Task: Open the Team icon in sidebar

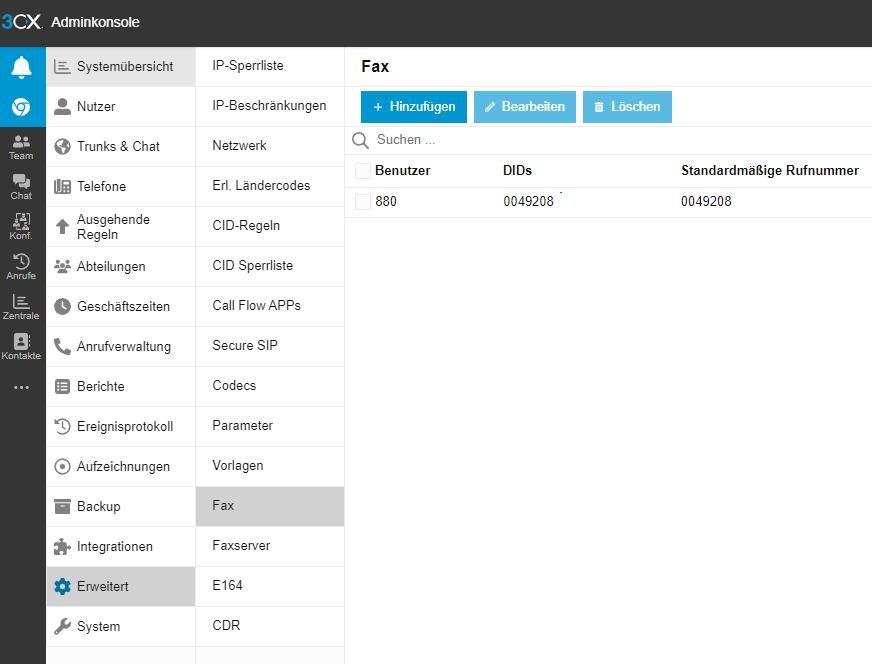Action: [x=21, y=147]
